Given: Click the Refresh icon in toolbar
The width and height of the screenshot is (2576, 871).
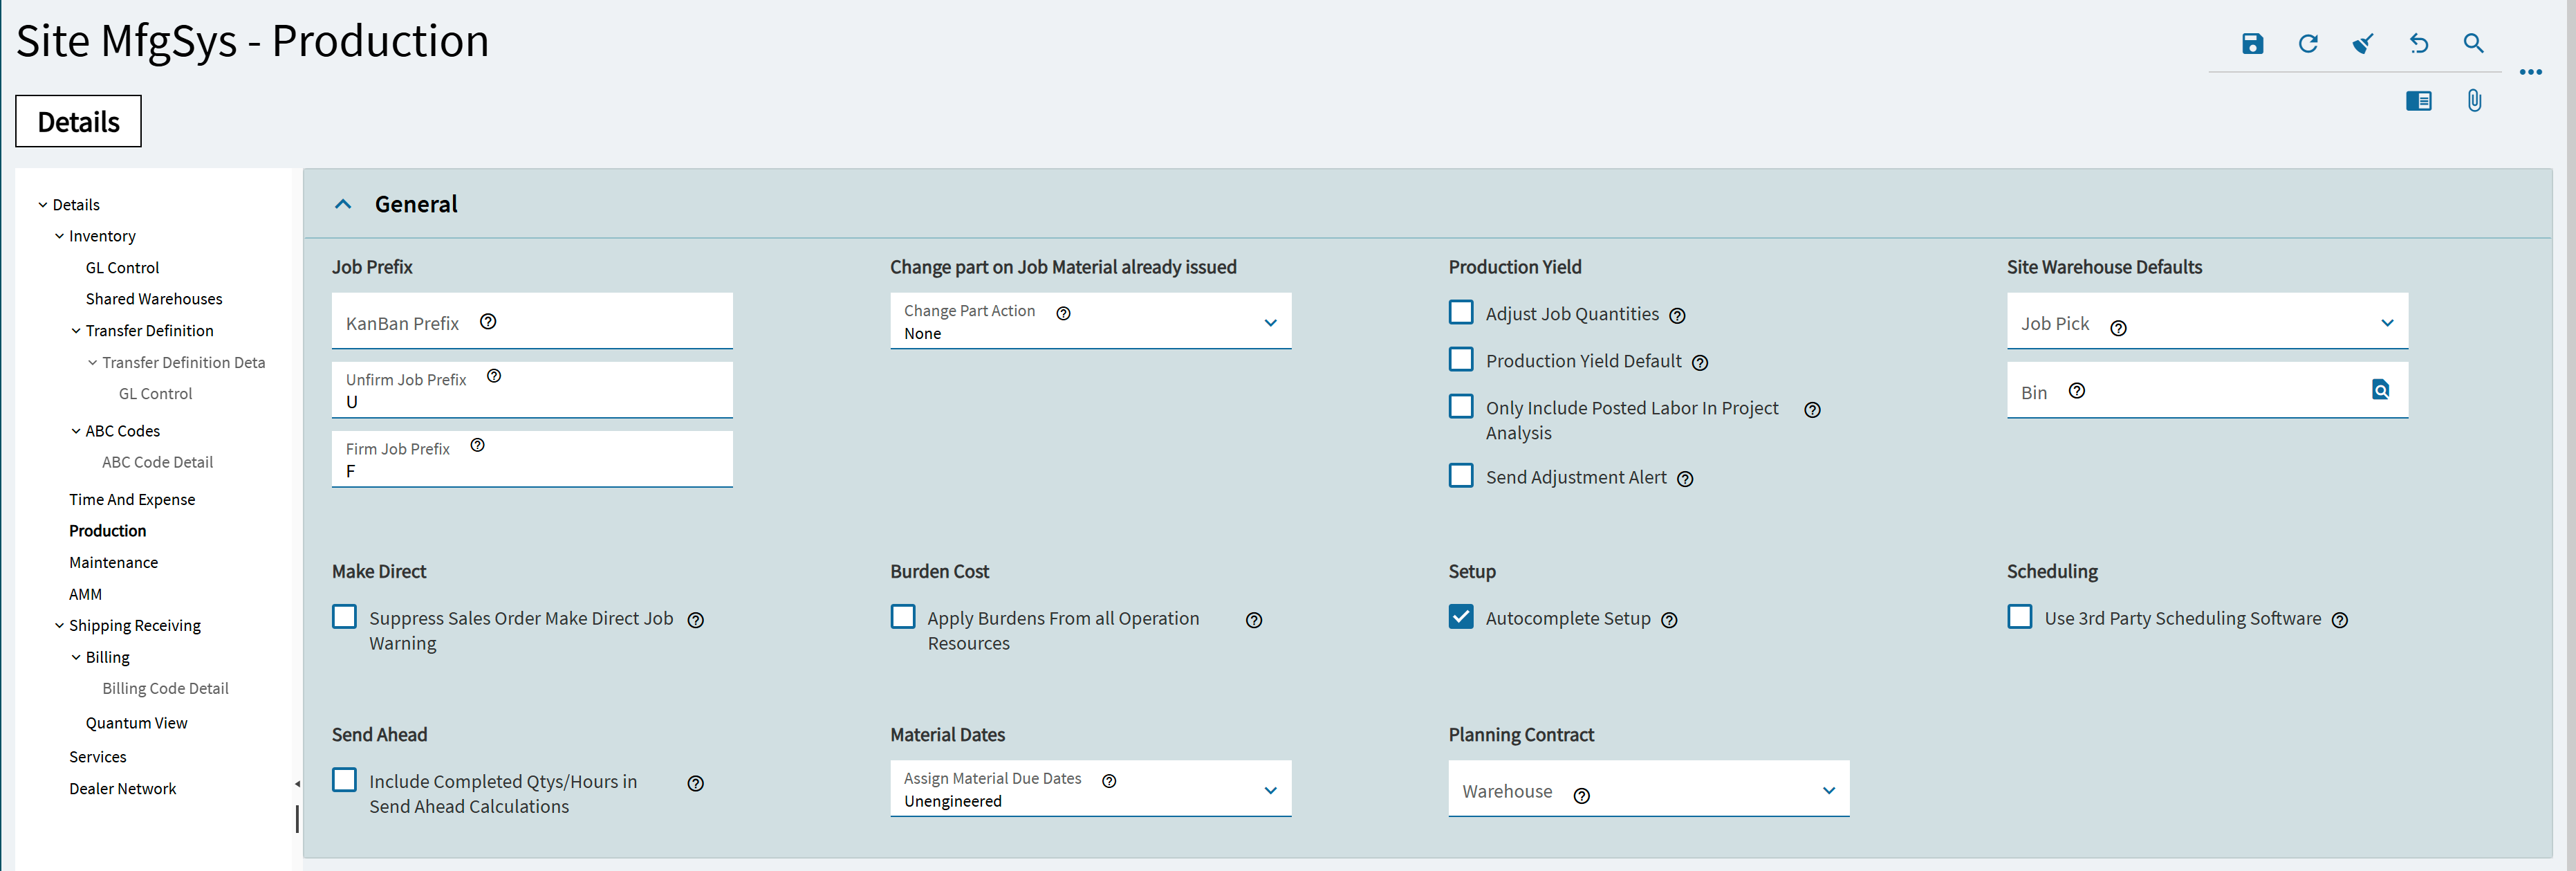Looking at the screenshot, I should coord(2308,43).
